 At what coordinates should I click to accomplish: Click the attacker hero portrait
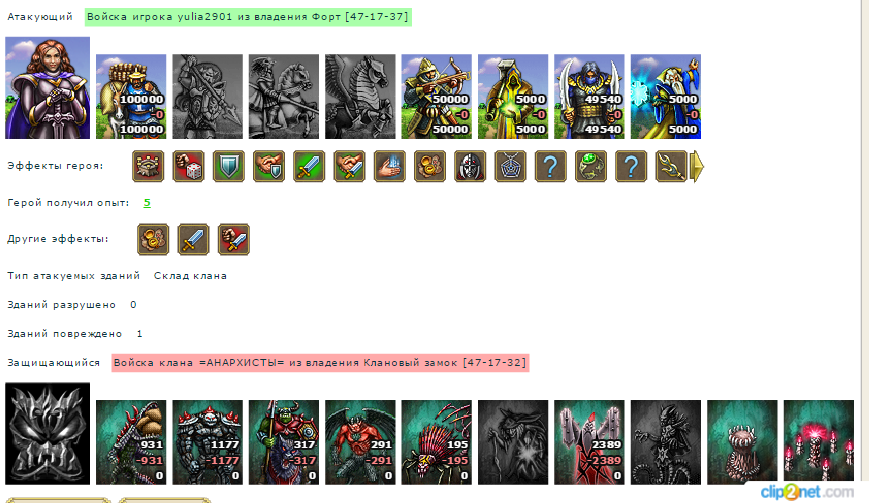[x=48, y=88]
